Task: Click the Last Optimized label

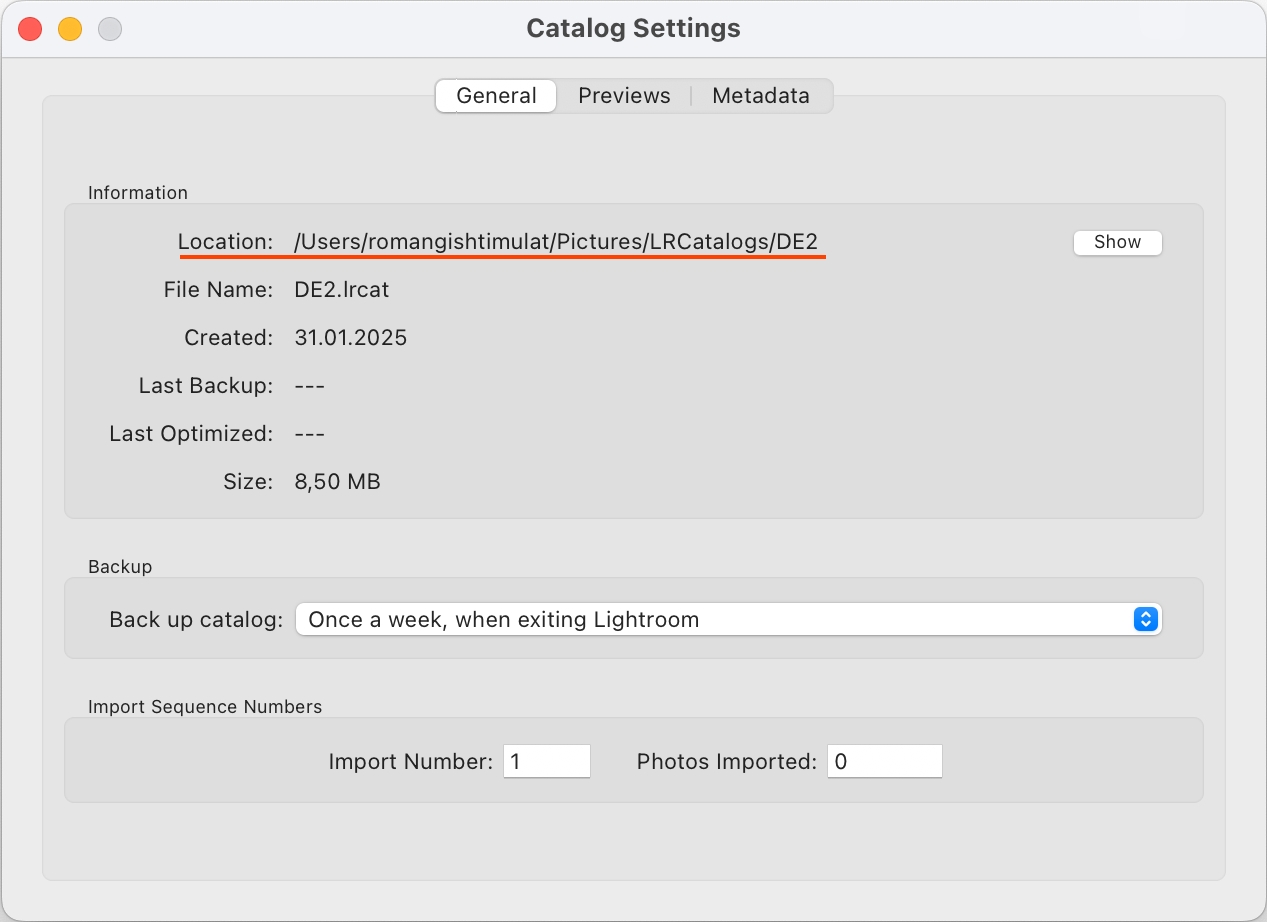Action: (x=191, y=434)
